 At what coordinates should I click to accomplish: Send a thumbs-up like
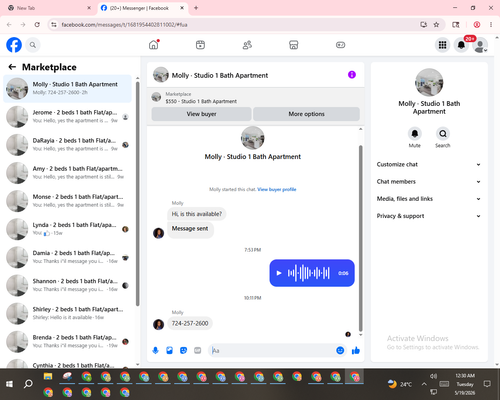pos(356,350)
